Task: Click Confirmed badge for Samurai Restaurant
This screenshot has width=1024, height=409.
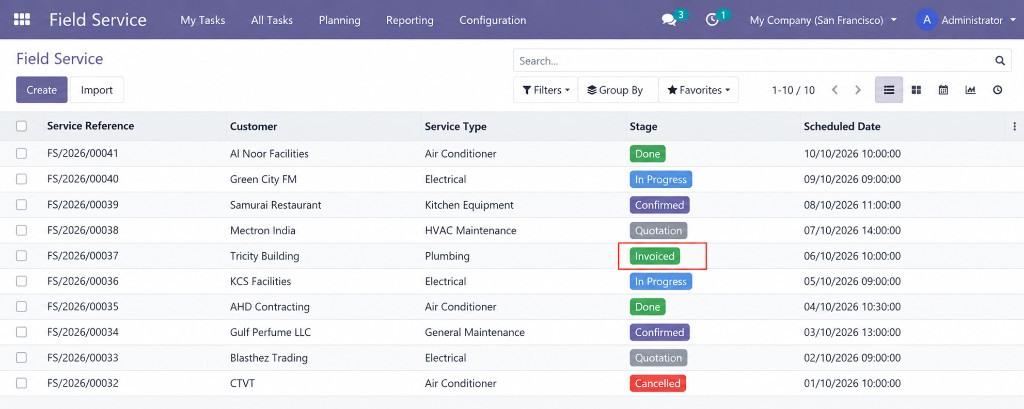Action: 660,205
